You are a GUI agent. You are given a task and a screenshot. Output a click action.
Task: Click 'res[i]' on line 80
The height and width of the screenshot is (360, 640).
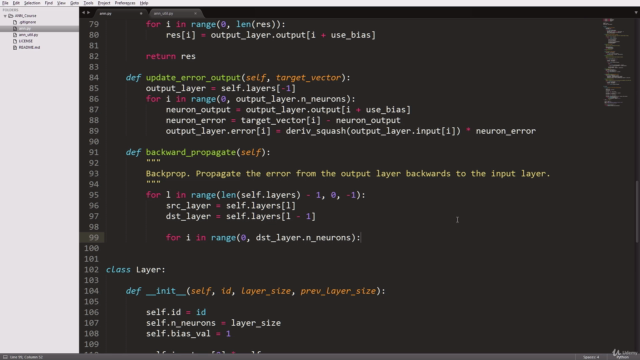[180, 35]
